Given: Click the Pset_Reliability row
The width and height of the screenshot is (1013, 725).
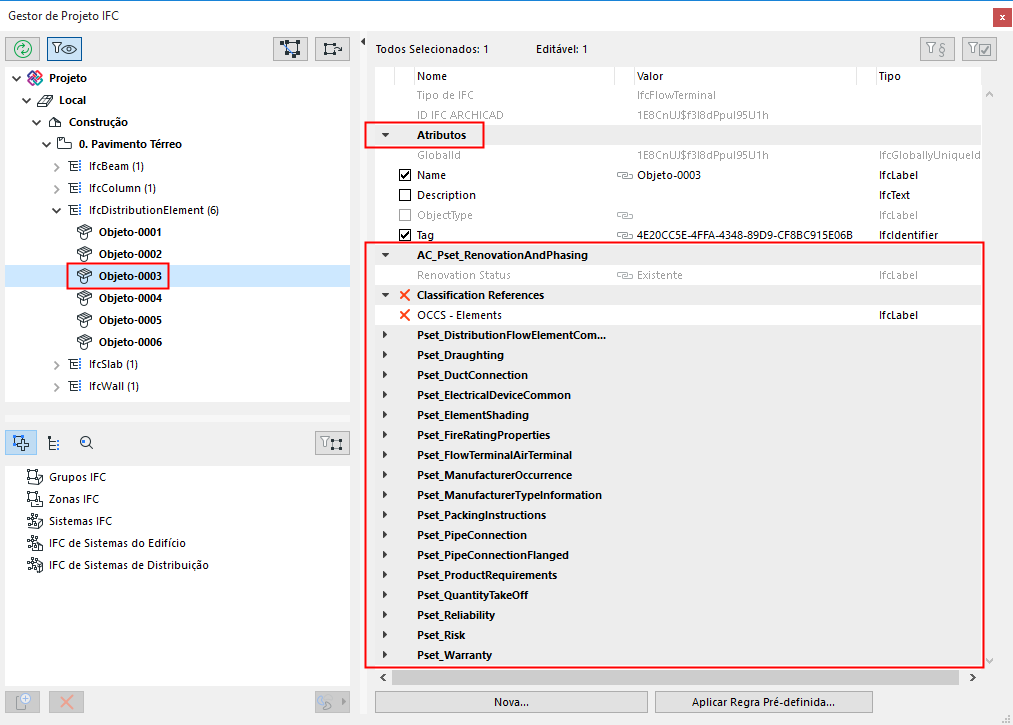Looking at the screenshot, I should tap(678, 615).
